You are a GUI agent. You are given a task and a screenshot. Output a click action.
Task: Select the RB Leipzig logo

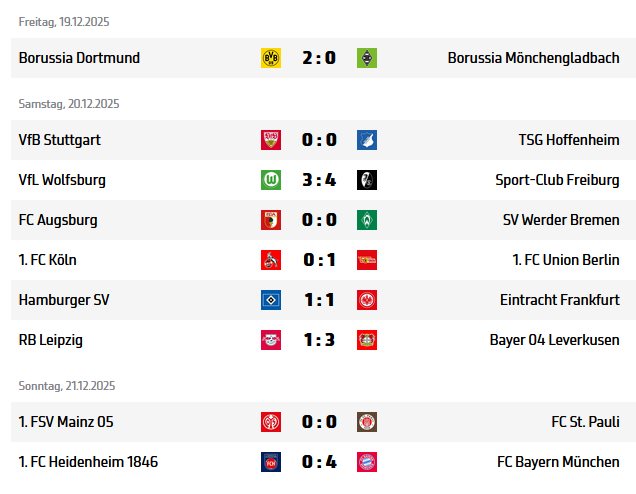pos(270,340)
